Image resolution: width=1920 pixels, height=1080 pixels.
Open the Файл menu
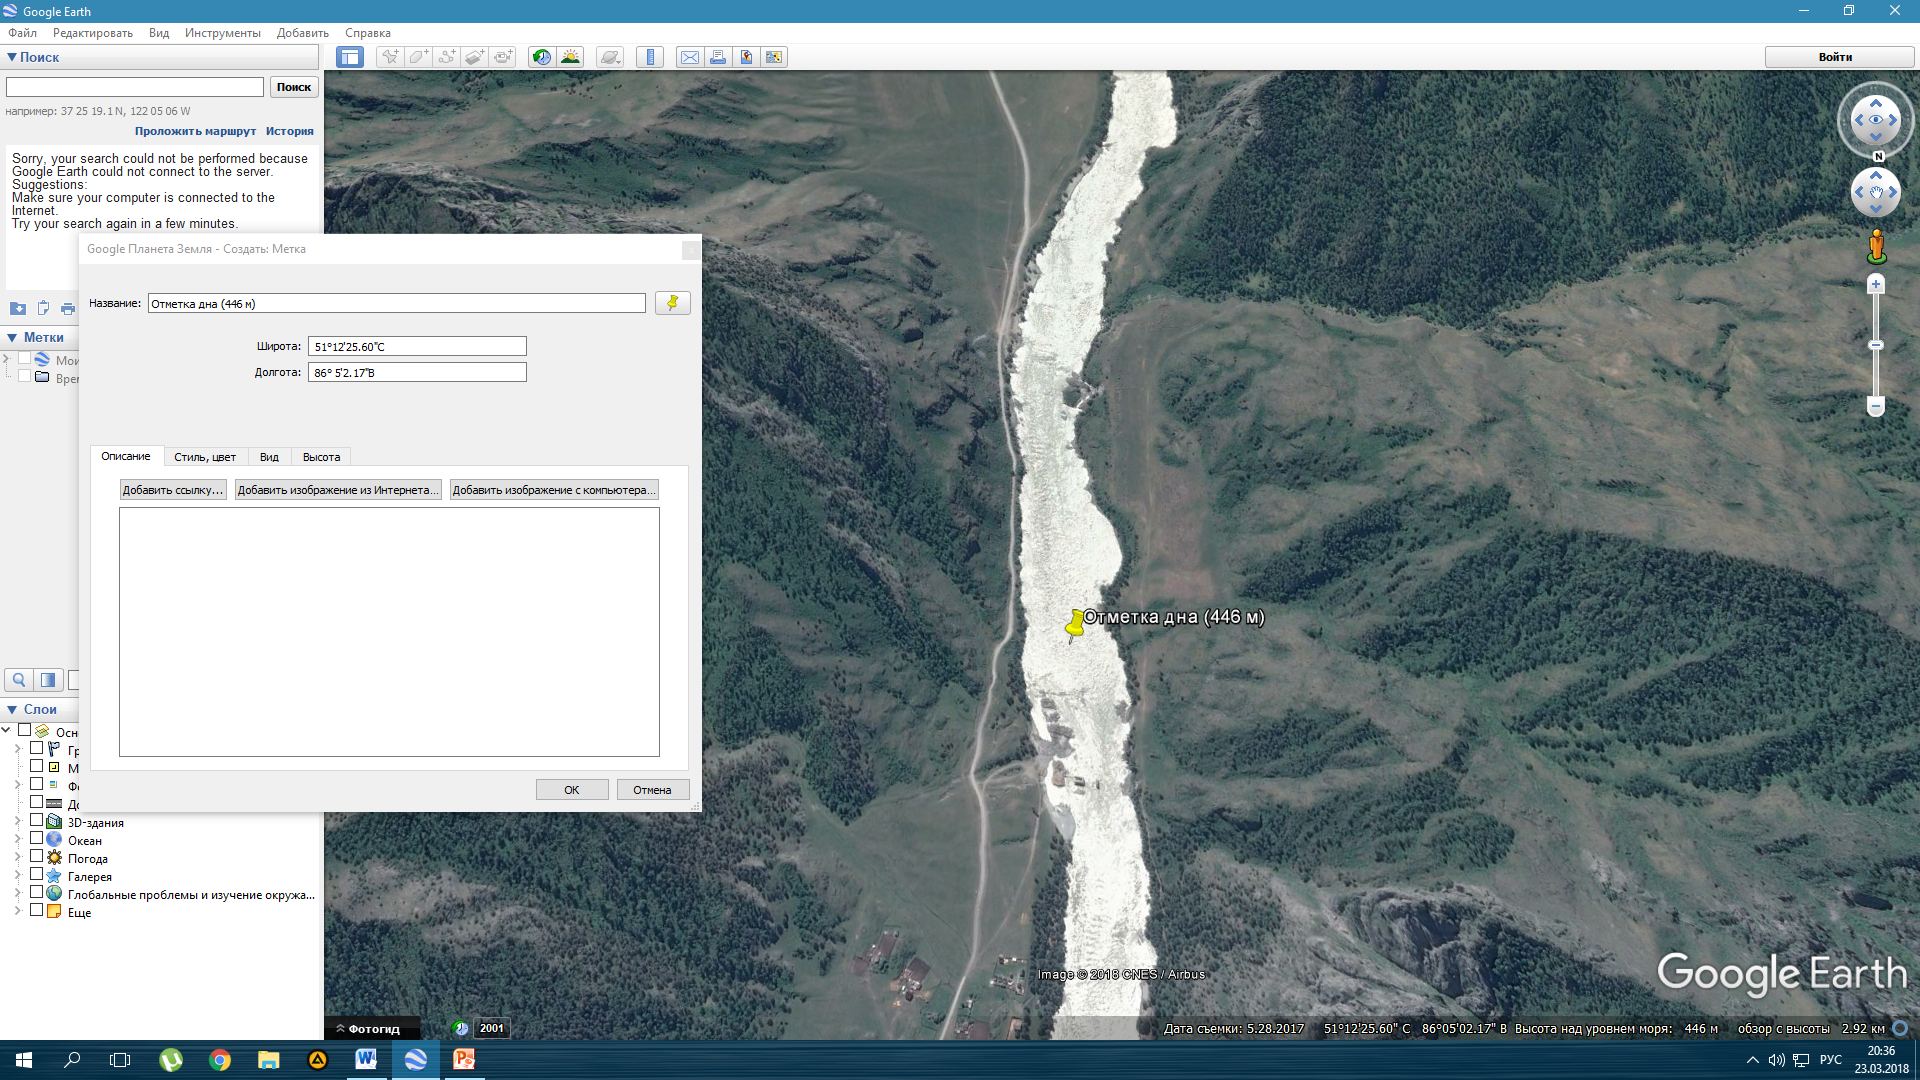[x=22, y=33]
